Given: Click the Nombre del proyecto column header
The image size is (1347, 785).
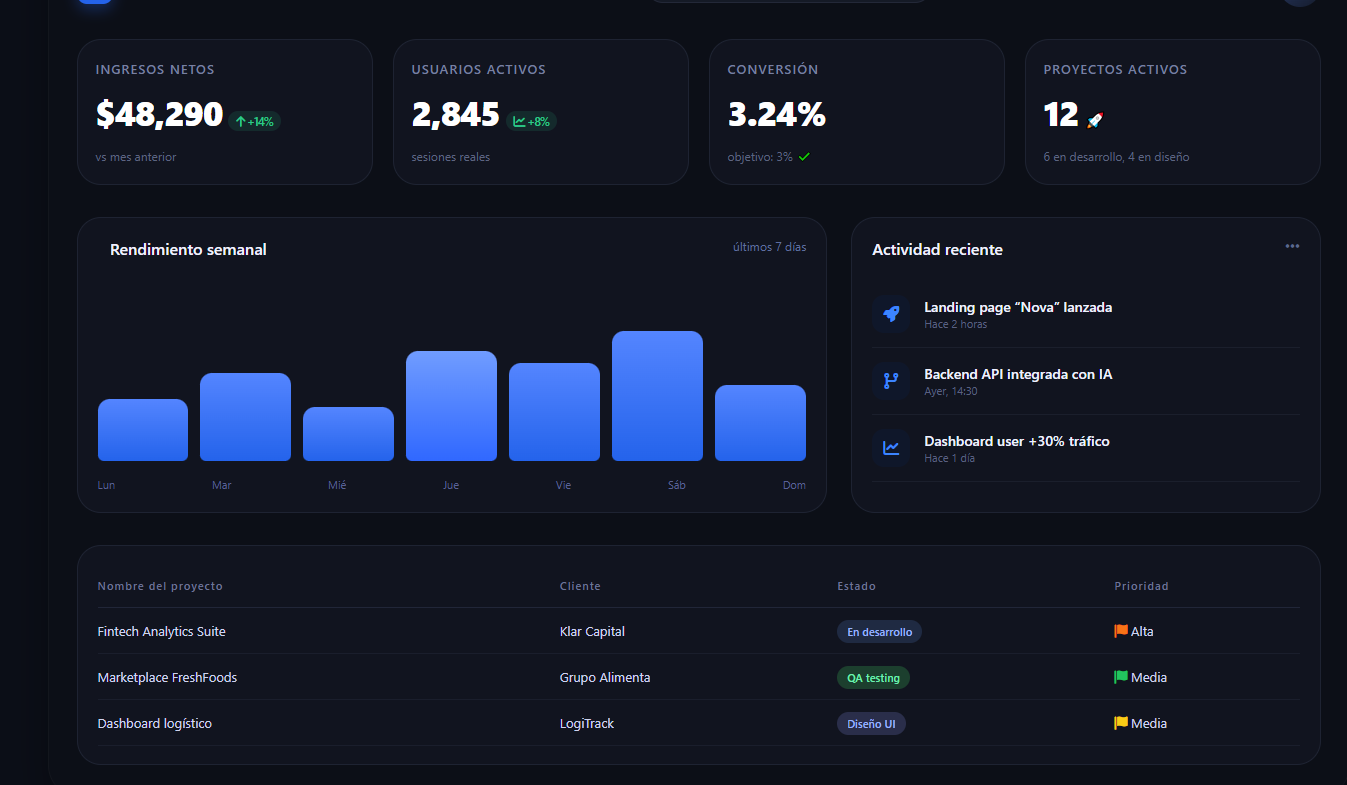Looking at the screenshot, I should coord(160,586).
